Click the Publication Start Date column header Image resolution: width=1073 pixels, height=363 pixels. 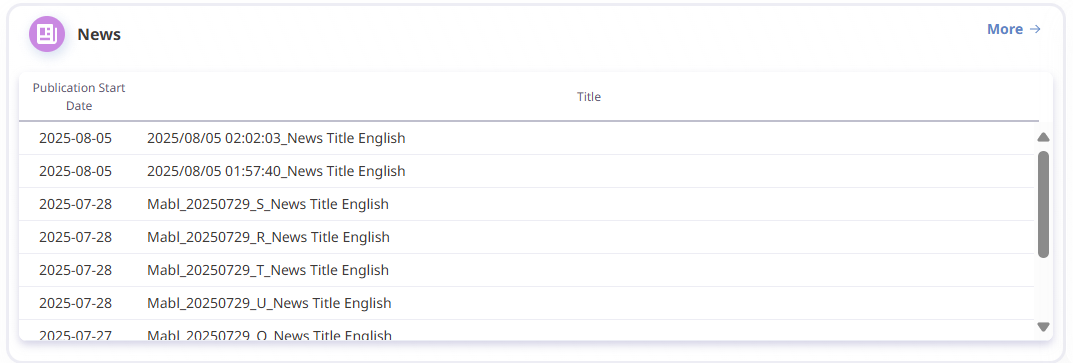tap(79, 97)
